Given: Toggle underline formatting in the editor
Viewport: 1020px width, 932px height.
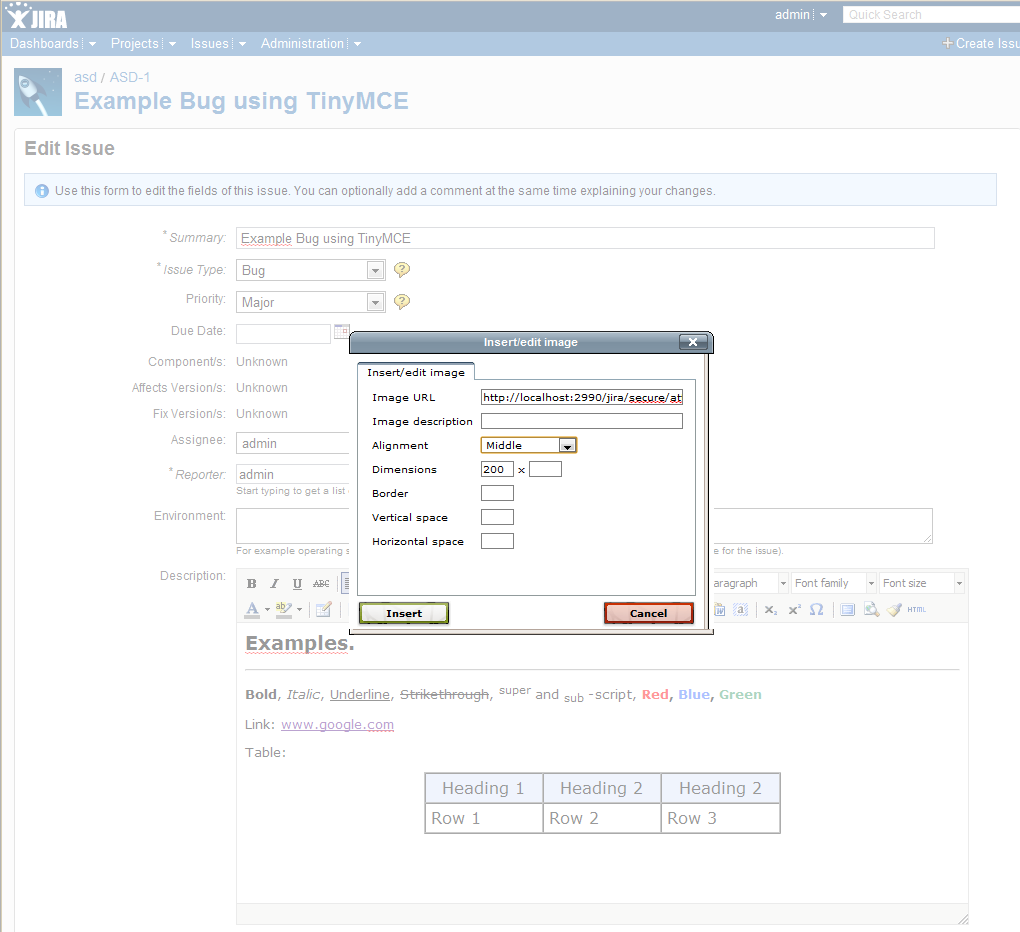Looking at the screenshot, I should [296, 583].
